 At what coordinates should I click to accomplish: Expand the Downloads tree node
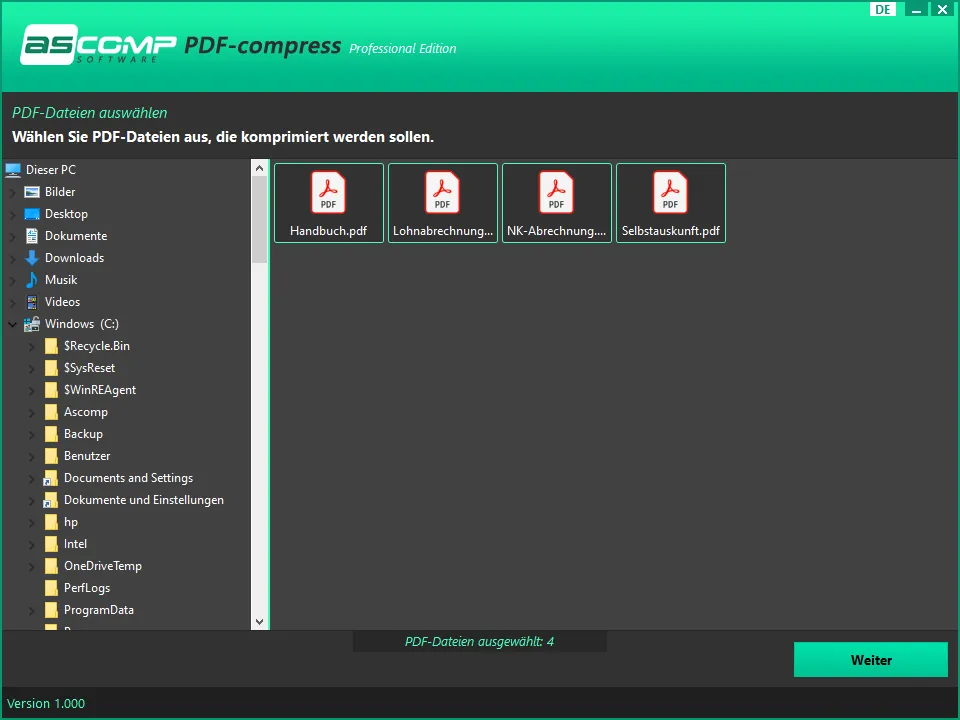13,258
